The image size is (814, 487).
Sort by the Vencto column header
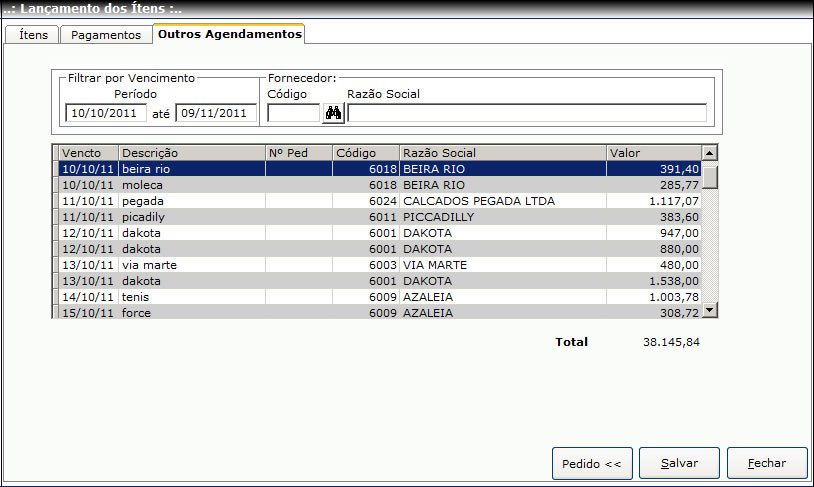(88, 153)
